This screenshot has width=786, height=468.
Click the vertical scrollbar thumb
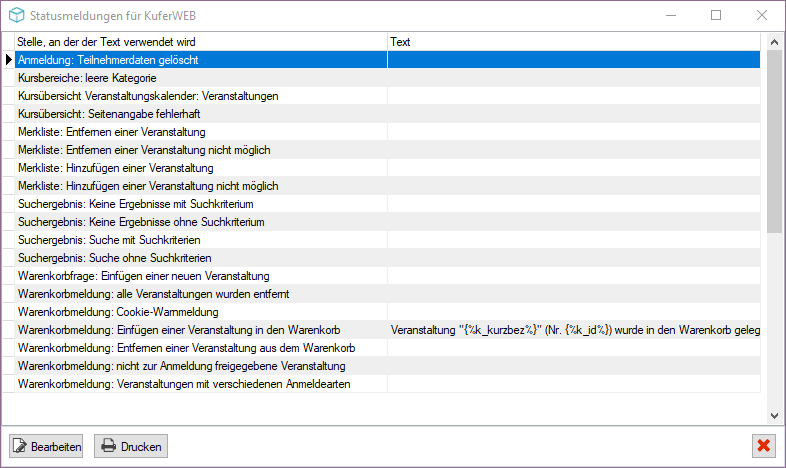[774, 141]
